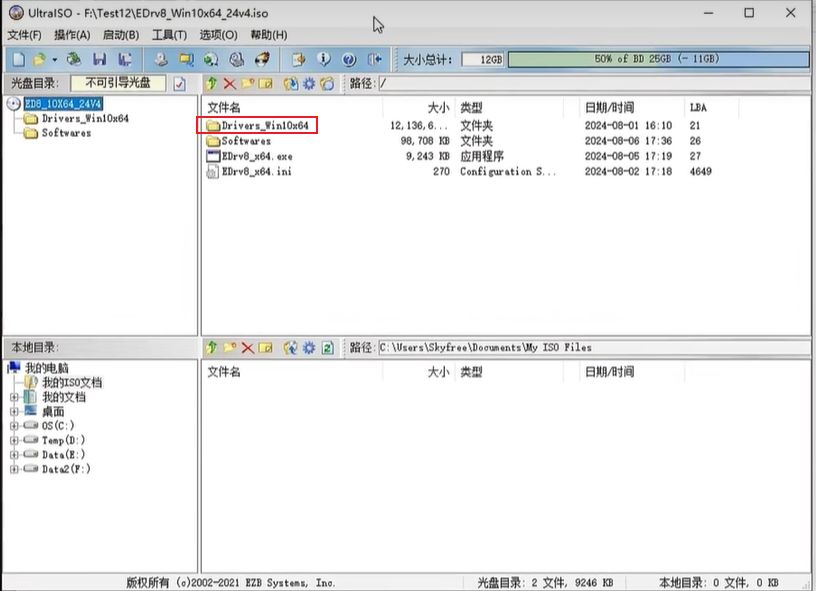Click the disc capacity usage bar
This screenshot has width=816, height=591.
point(656,60)
